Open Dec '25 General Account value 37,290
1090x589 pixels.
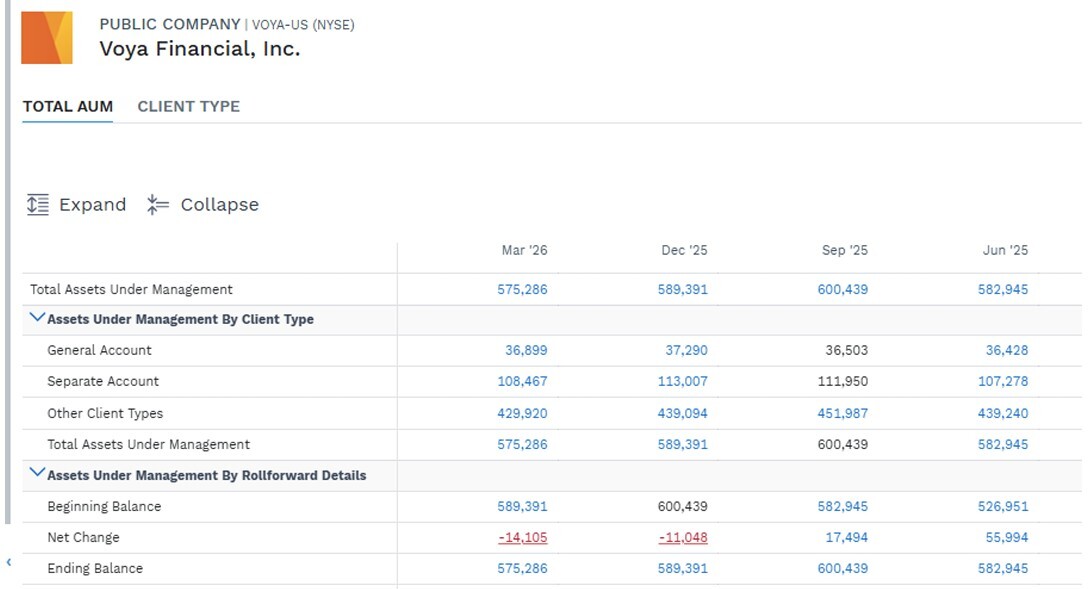tap(686, 350)
